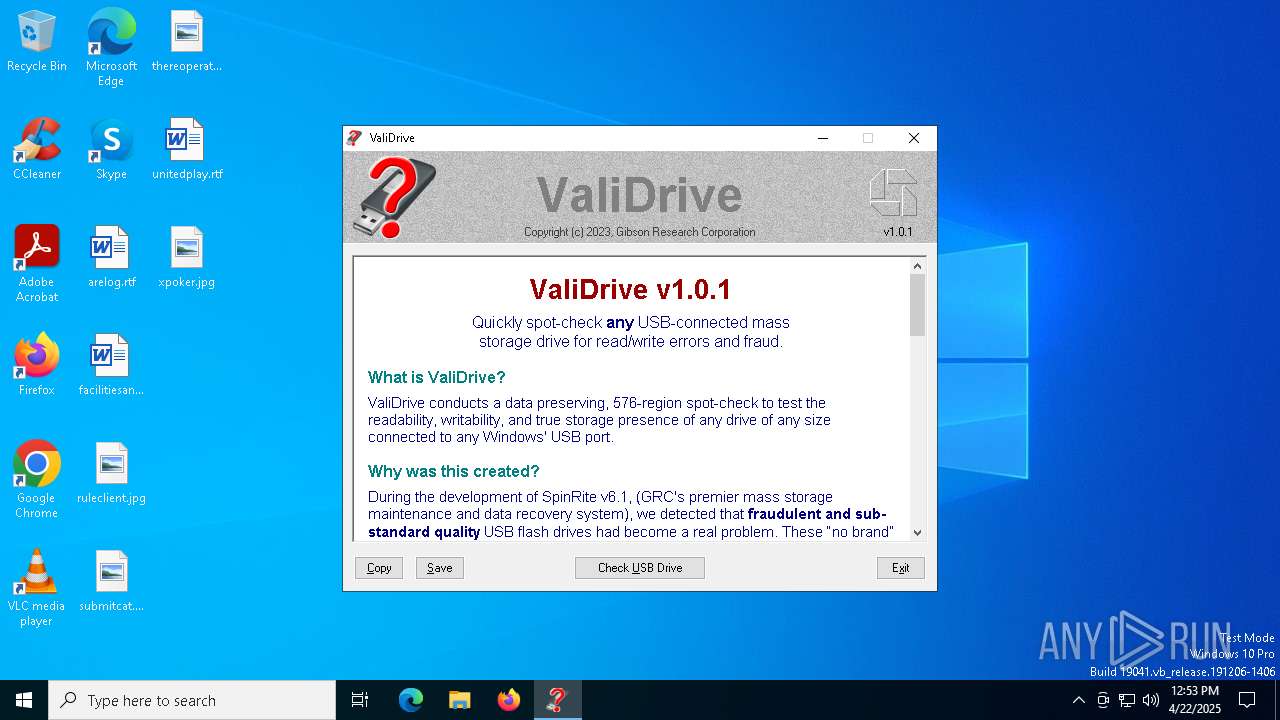Open the volume control in system tray
This screenshot has height=720, width=1280.
1151,700
